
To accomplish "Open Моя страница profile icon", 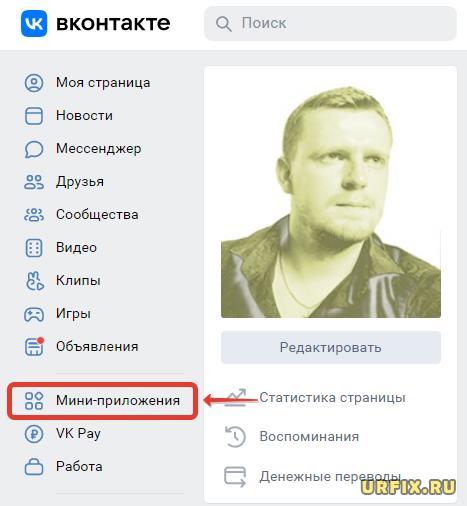I will coord(34,83).
